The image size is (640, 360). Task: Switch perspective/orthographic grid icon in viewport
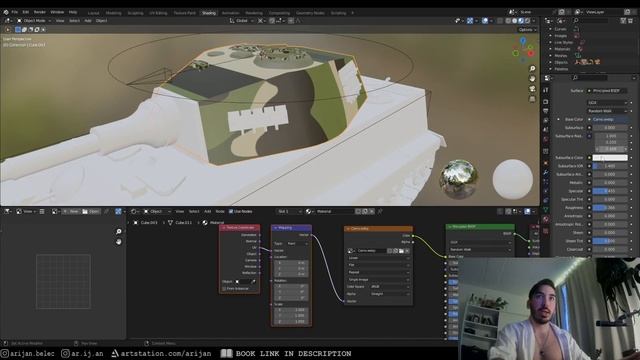coord(532,99)
